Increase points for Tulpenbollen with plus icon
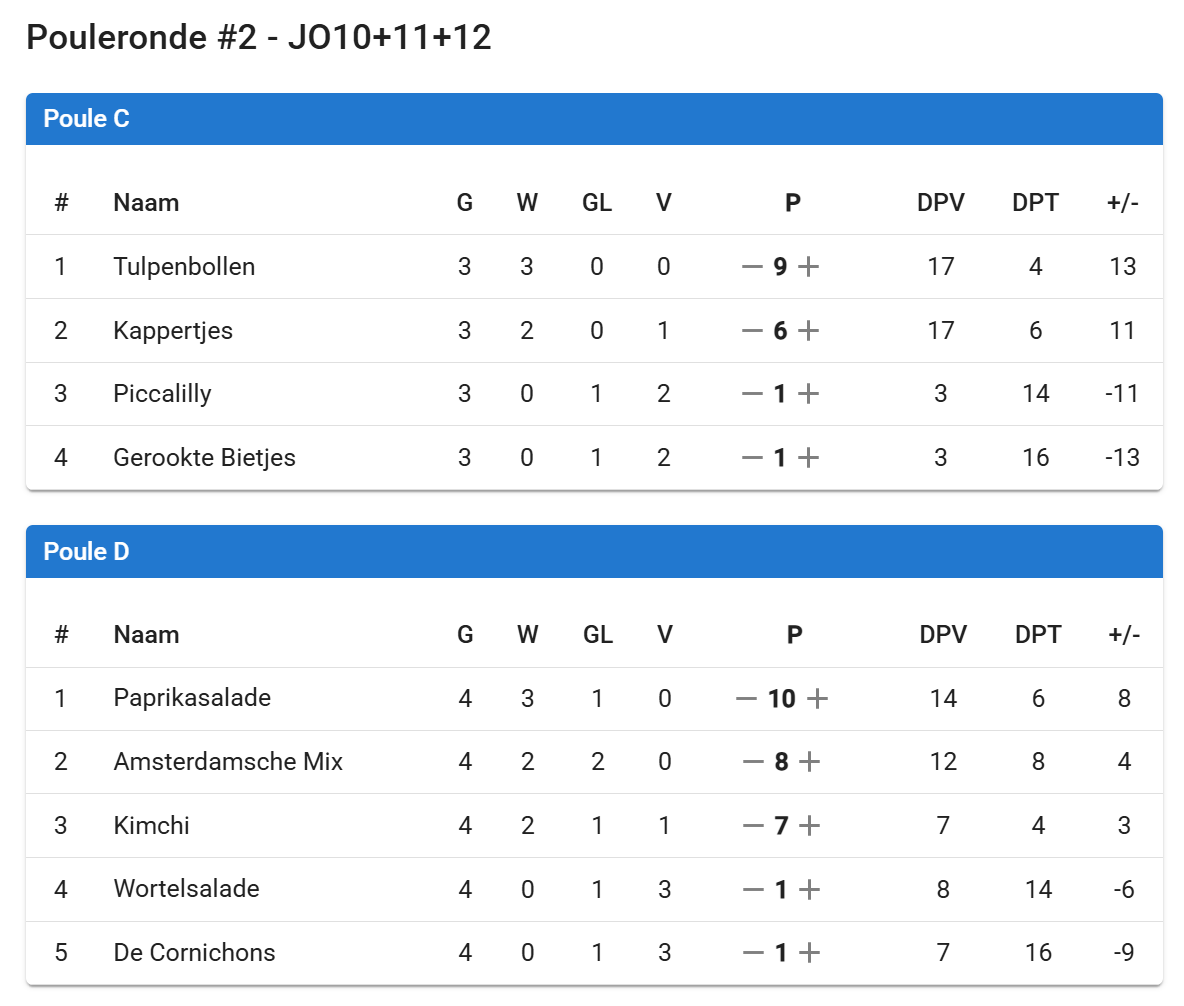 [809, 267]
